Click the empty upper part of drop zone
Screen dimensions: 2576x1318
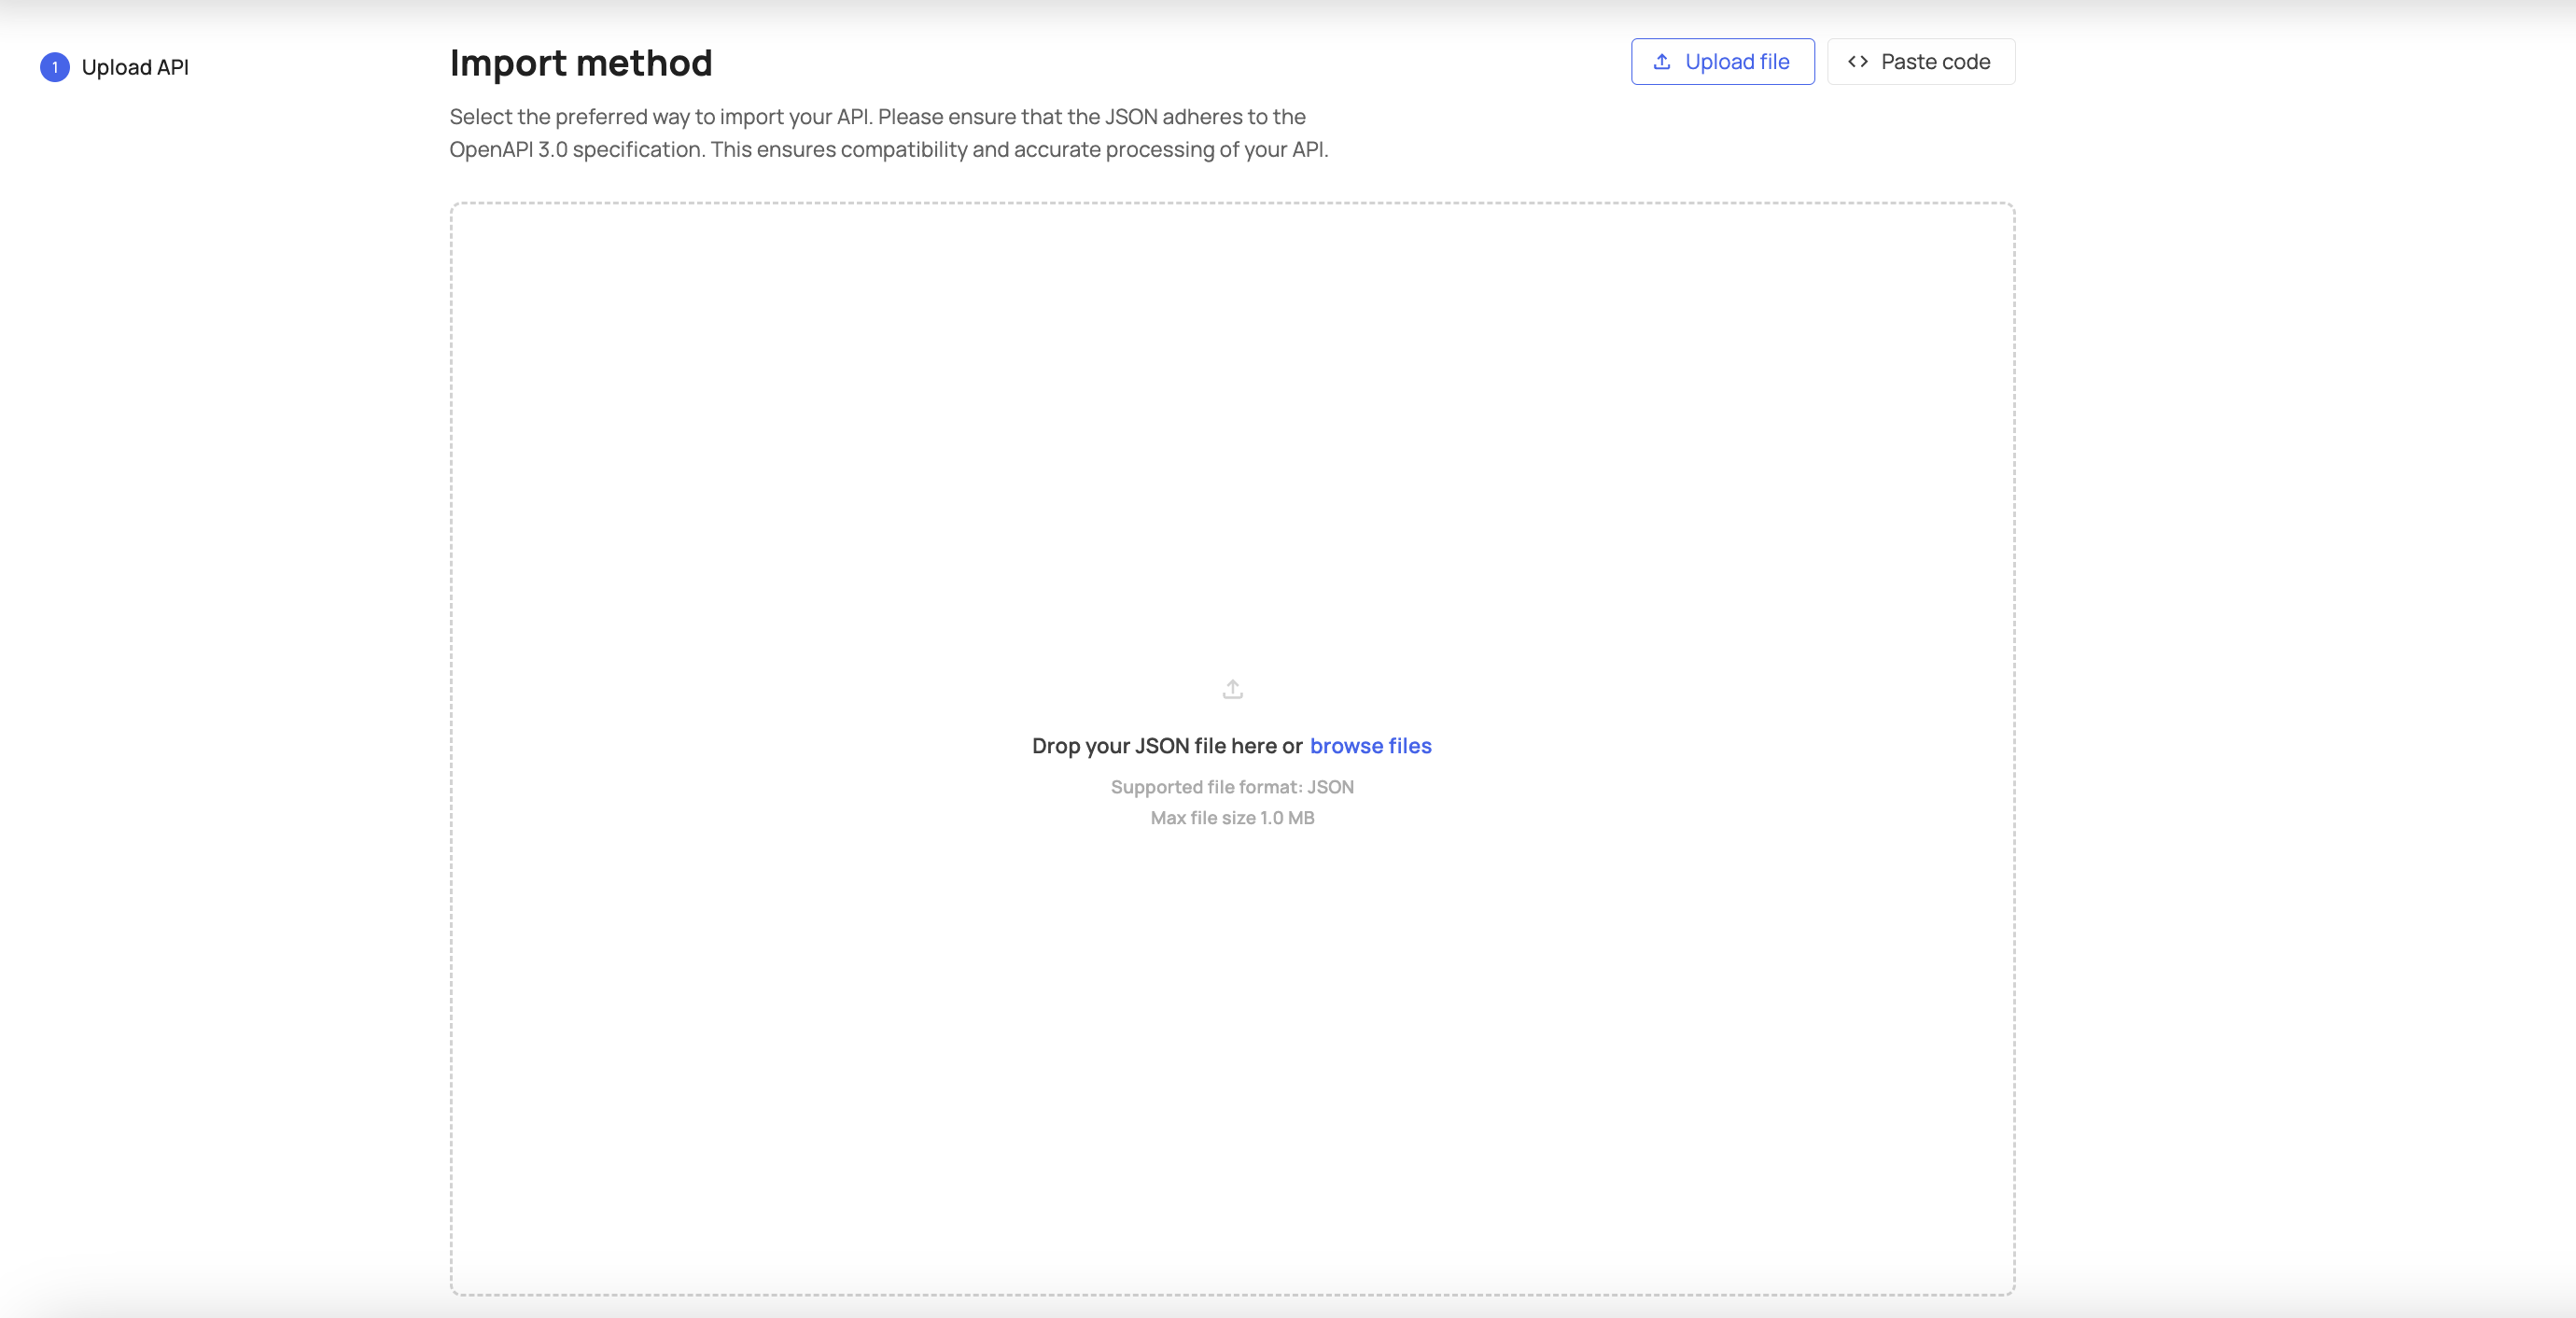click(x=1232, y=400)
